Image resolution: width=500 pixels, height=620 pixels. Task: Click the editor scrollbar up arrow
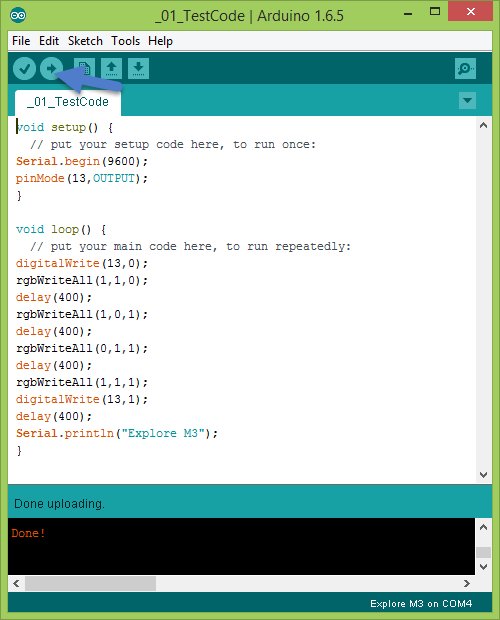[x=483, y=126]
